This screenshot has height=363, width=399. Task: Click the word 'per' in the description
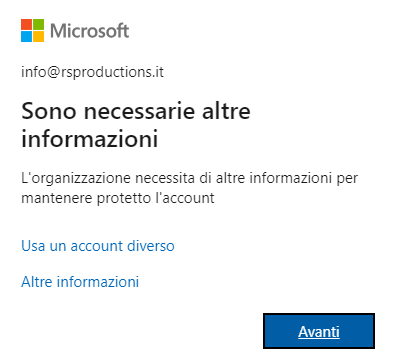click(x=347, y=179)
